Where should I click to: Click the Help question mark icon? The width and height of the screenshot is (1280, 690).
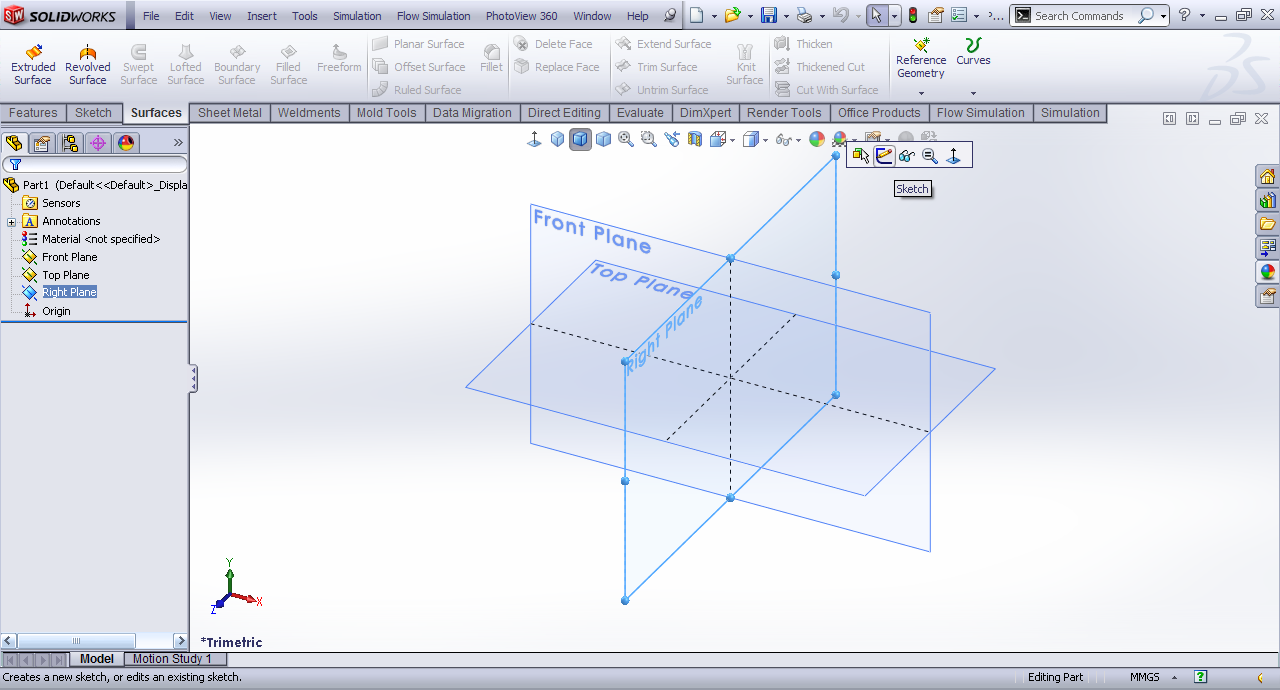(x=1185, y=15)
